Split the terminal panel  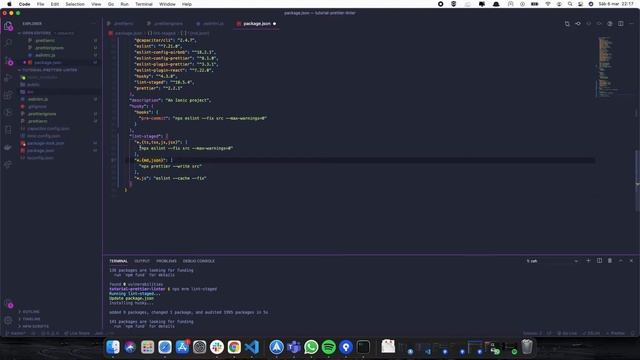point(599,260)
